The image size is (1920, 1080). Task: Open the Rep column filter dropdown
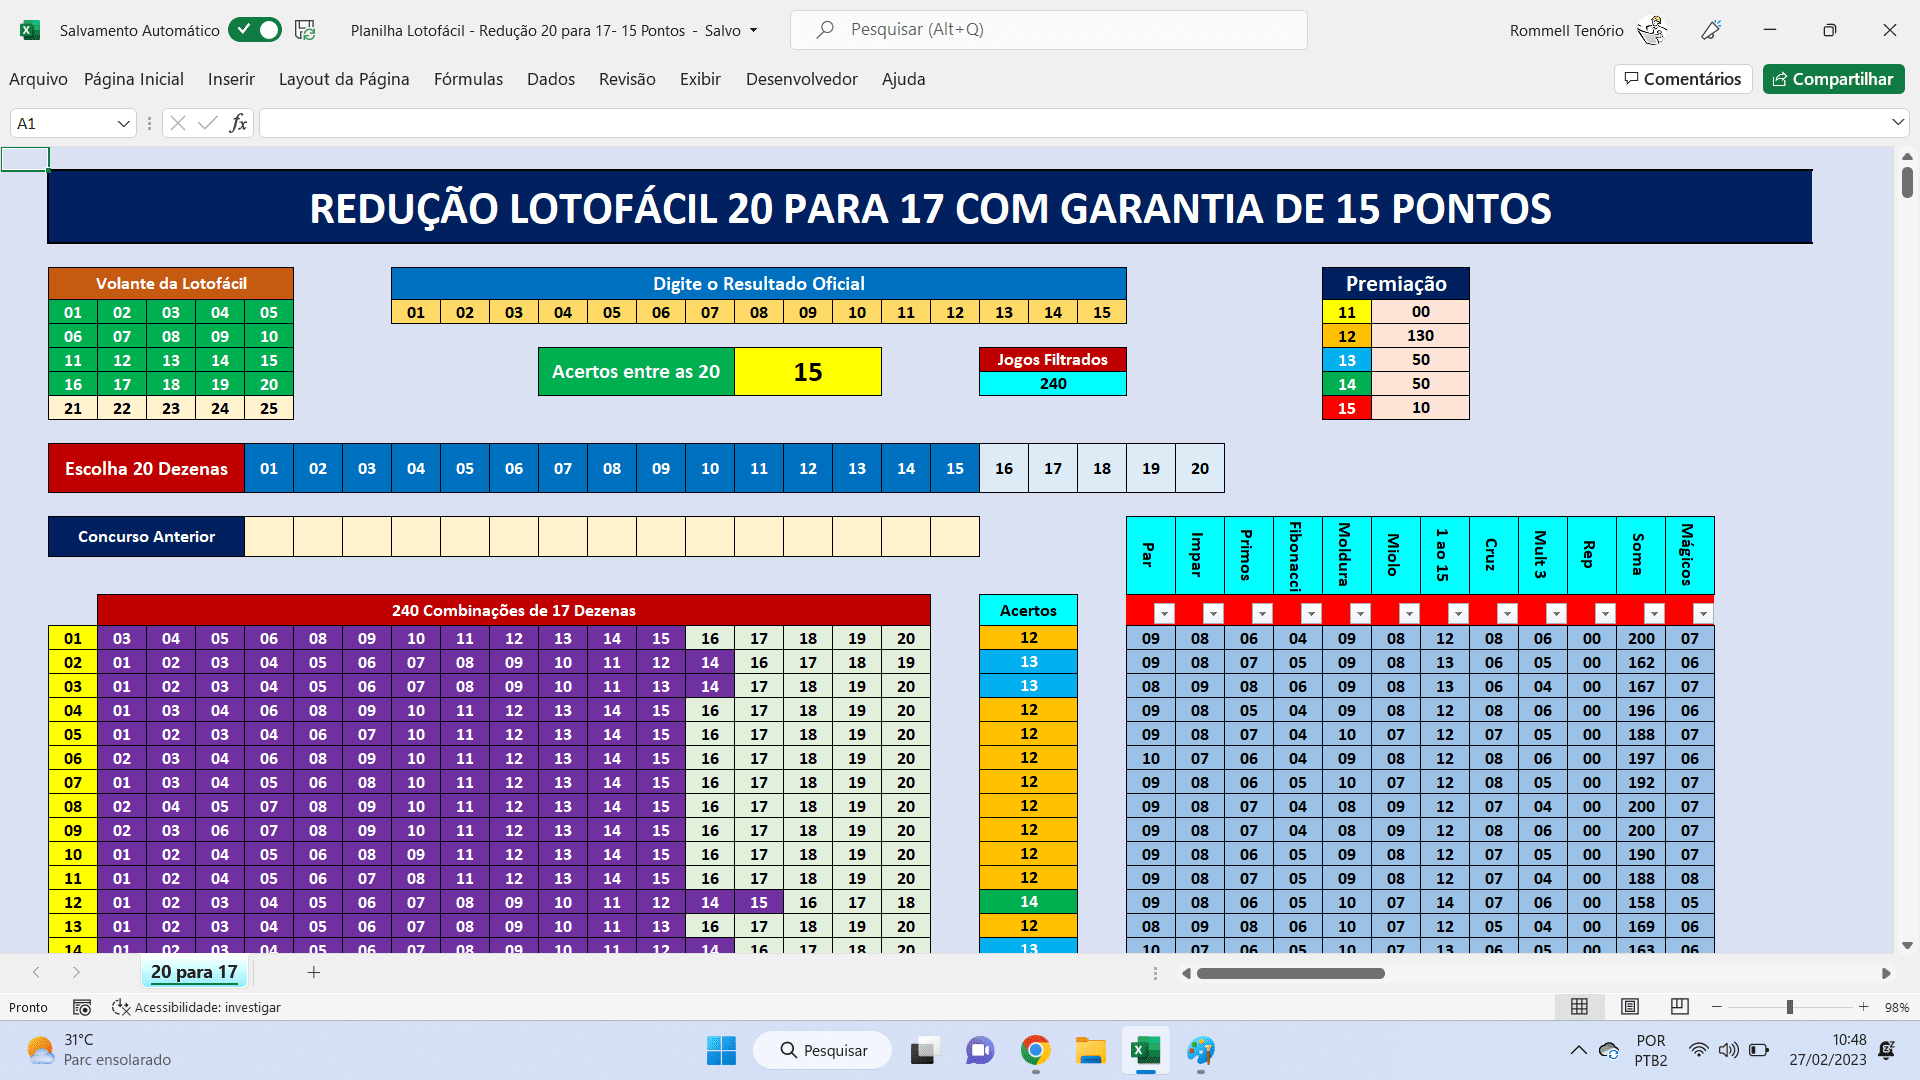(1605, 613)
